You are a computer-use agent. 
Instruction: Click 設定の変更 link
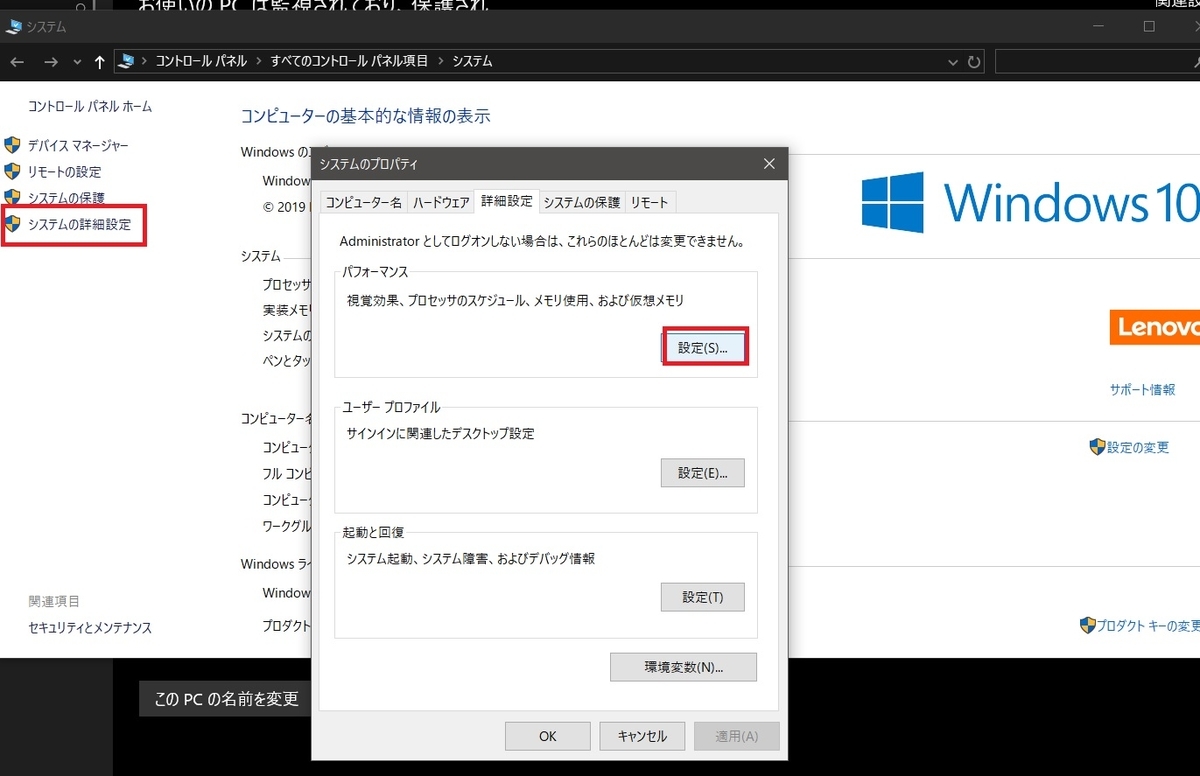pos(1138,447)
